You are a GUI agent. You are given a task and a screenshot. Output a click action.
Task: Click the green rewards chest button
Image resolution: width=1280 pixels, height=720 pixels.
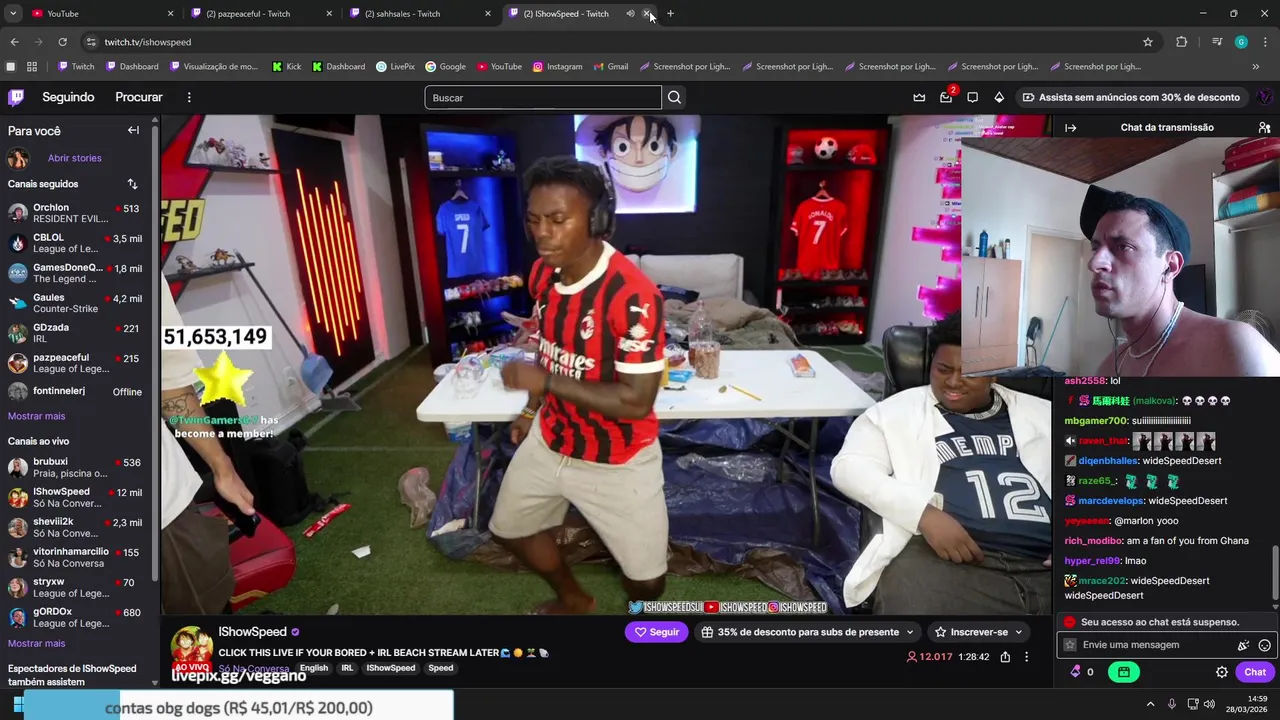pos(1124,672)
